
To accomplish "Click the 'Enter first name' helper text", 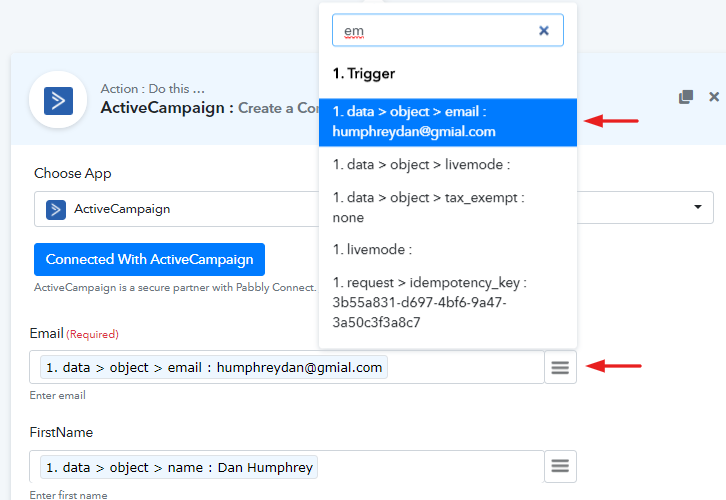I will point(69,494).
